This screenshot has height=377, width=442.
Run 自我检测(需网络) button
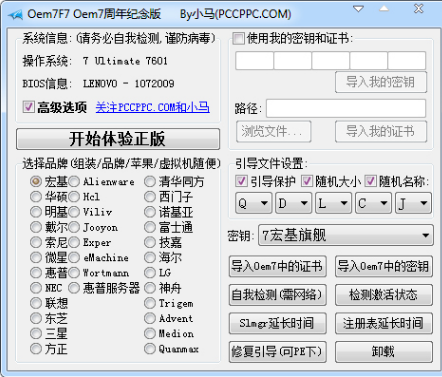coord(278,295)
